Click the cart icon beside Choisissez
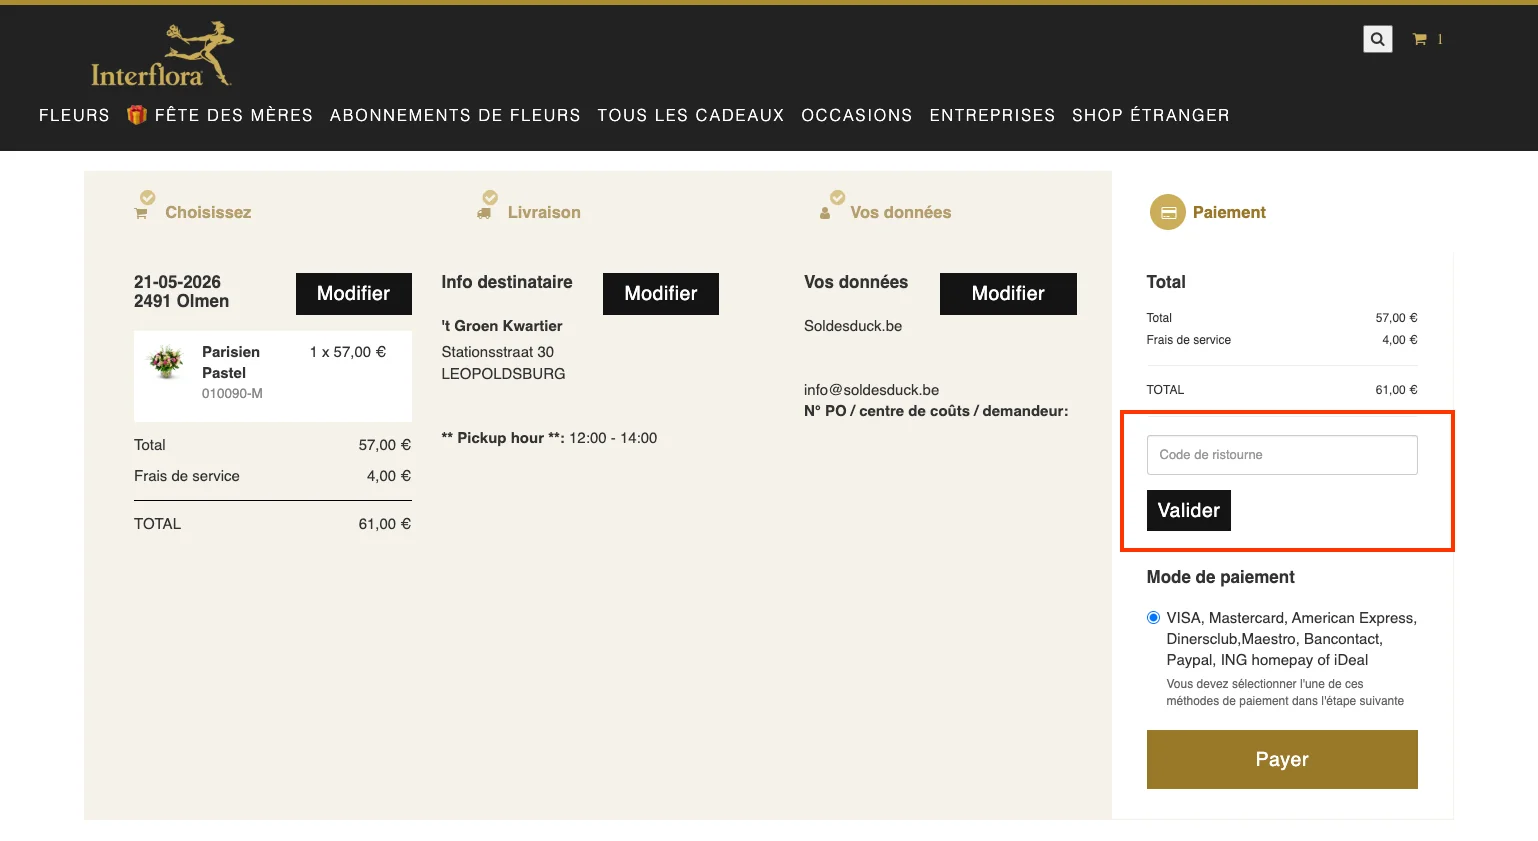This screenshot has width=1538, height=841. click(x=141, y=213)
